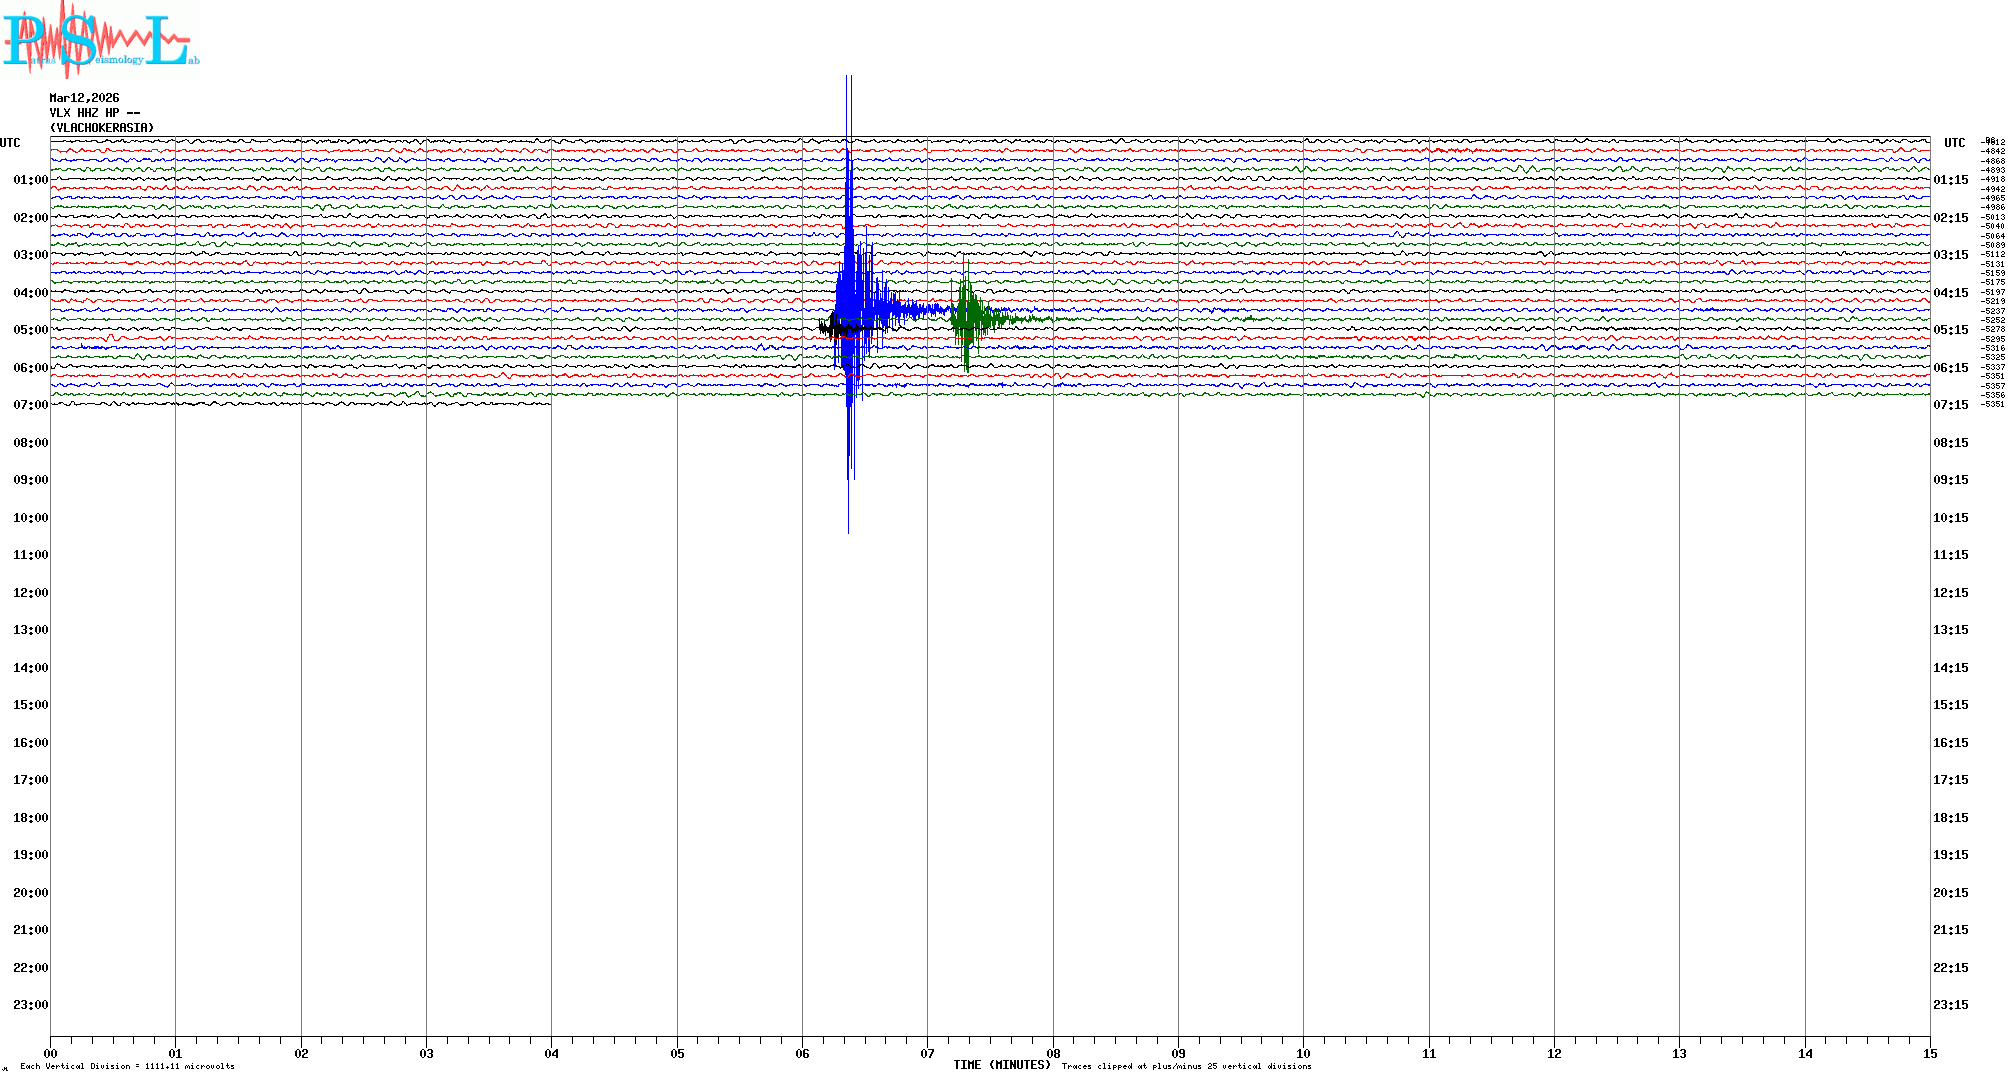
Task: Click the Each Vertical Division microvolts note
Action: [127, 1066]
